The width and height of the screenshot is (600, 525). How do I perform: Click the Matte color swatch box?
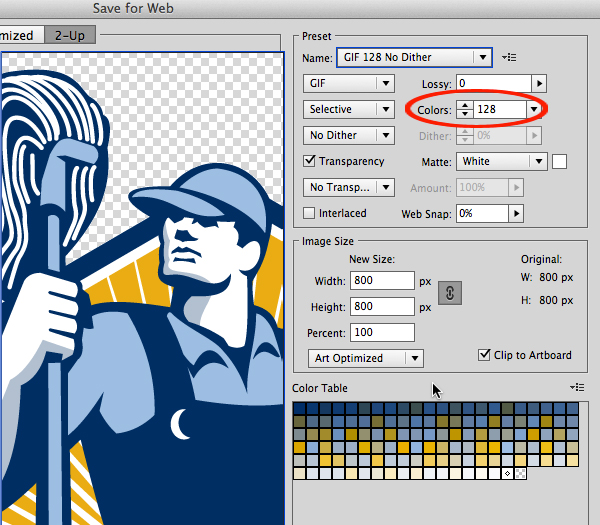click(x=559, y=161)
